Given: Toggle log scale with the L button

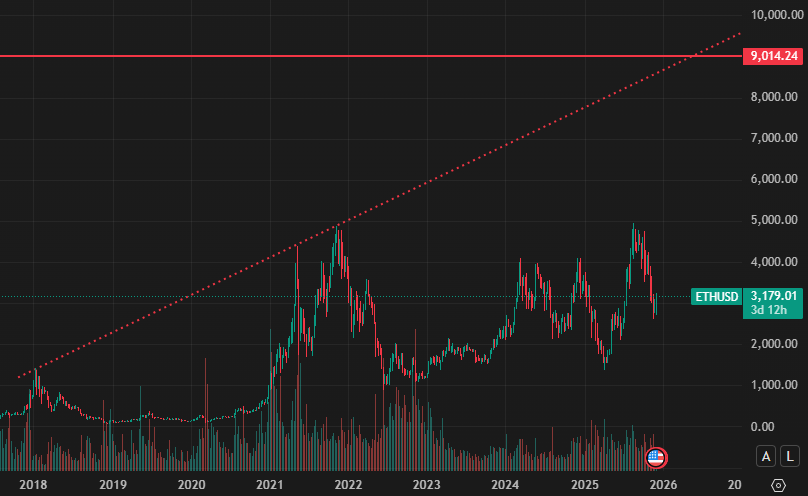Looking at the screenshot, I should click(x=788, y=456).
